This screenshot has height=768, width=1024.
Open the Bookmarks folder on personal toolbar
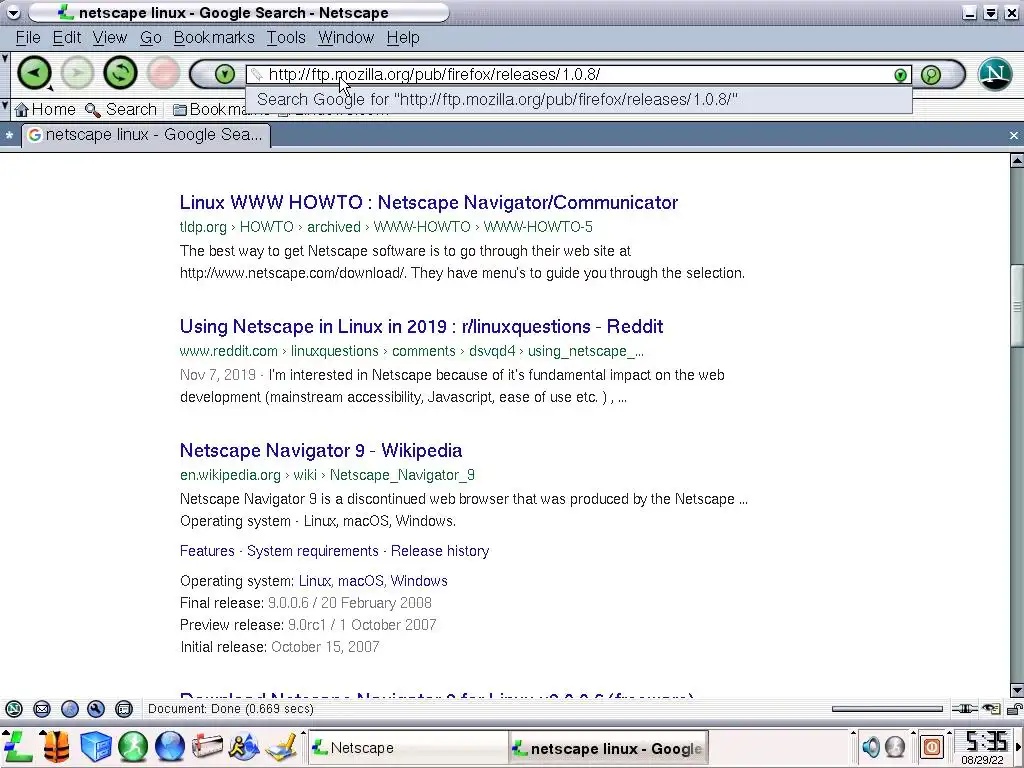tap(210, 109)
